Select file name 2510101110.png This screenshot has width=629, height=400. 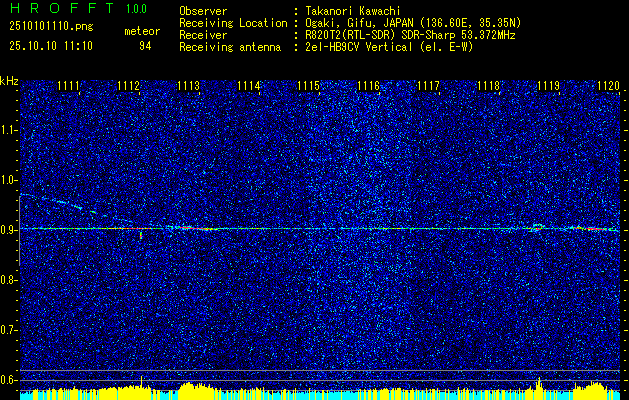pyautogui.click(x=51, y=27)
